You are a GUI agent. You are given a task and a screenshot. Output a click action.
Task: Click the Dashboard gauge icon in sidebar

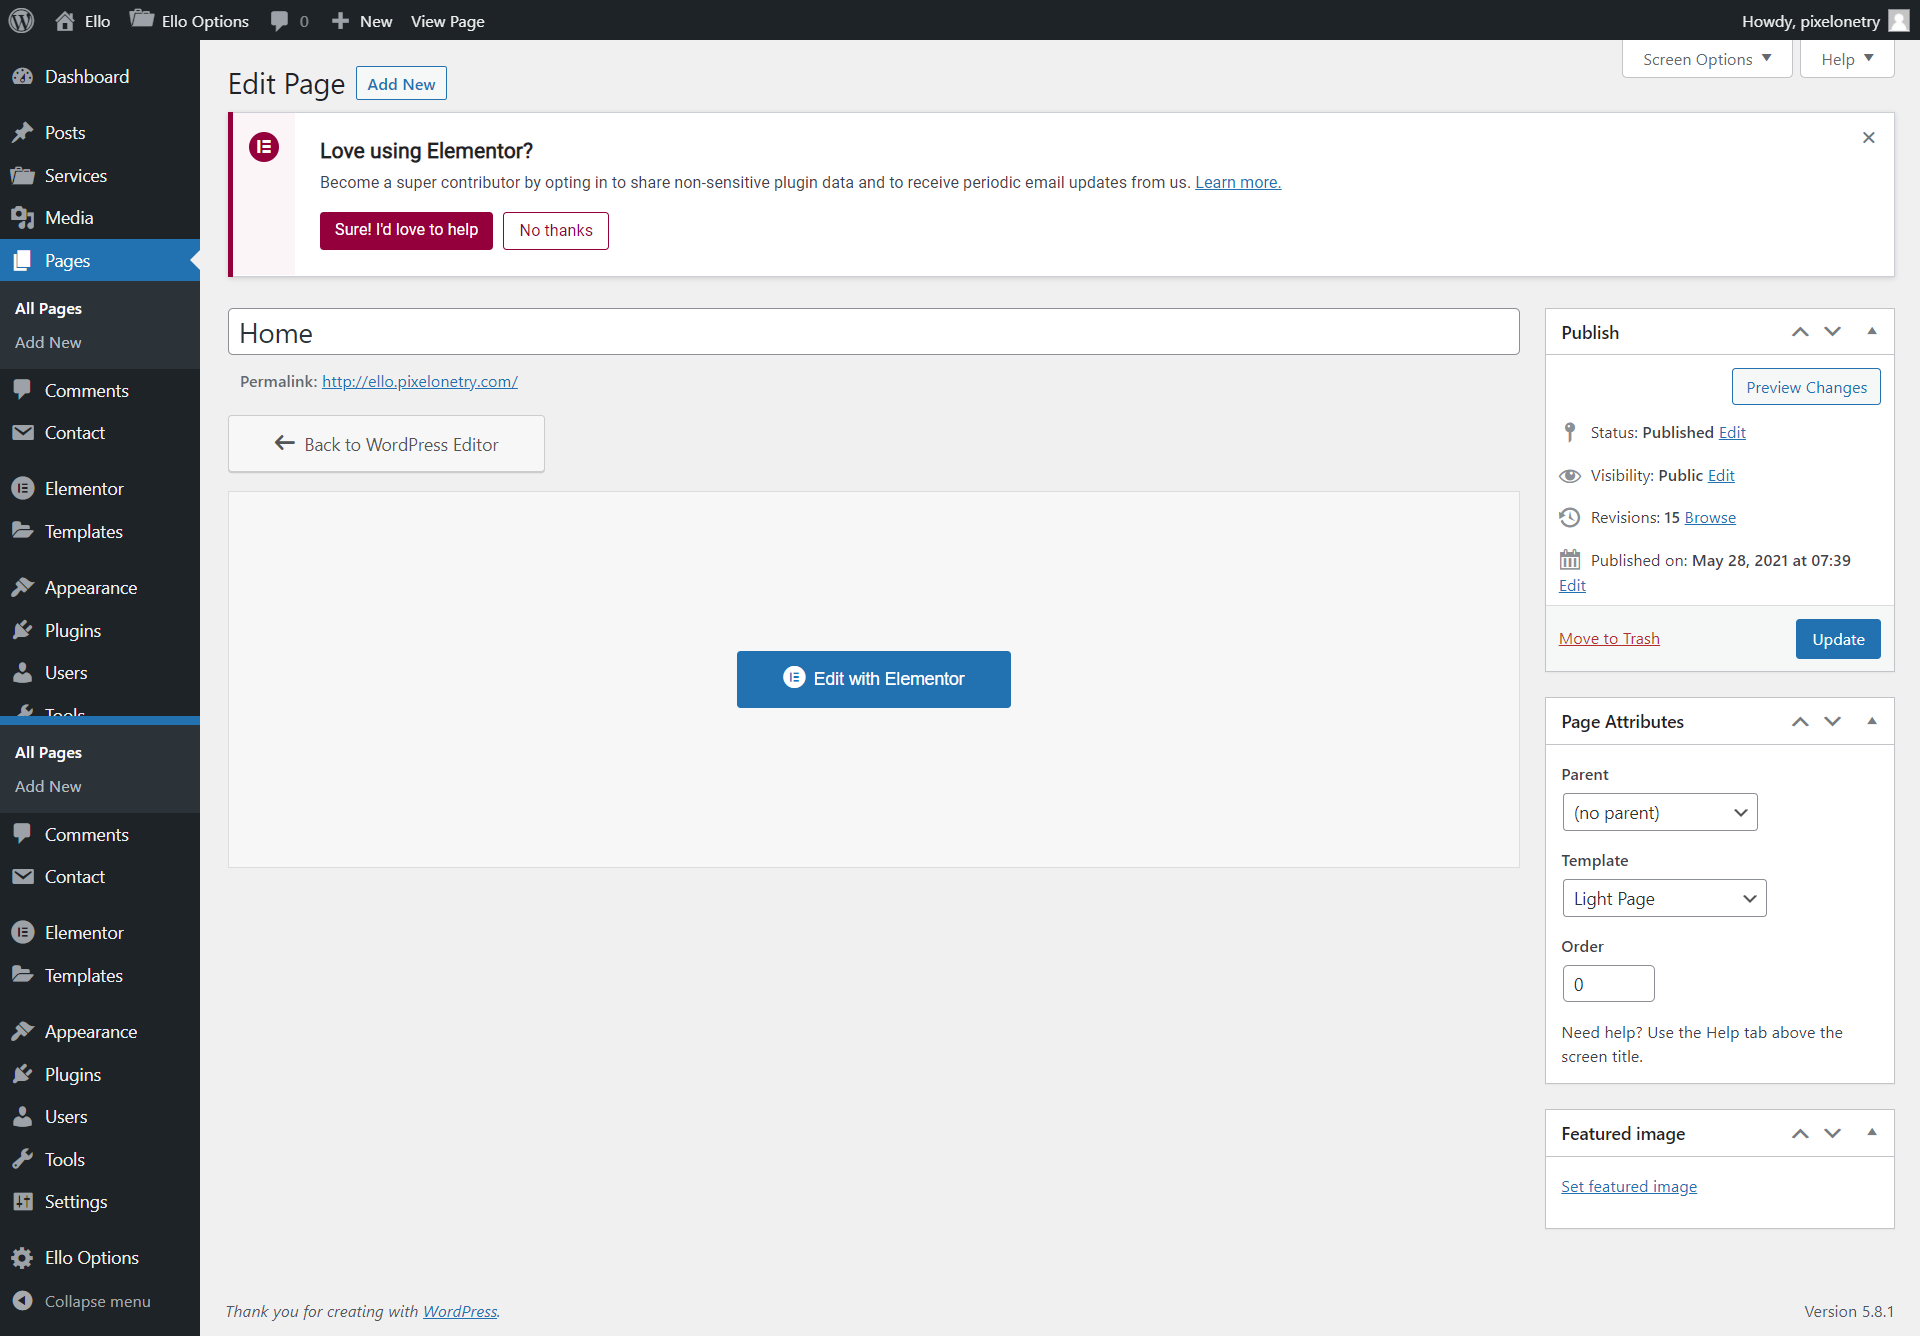click(22, 77)
